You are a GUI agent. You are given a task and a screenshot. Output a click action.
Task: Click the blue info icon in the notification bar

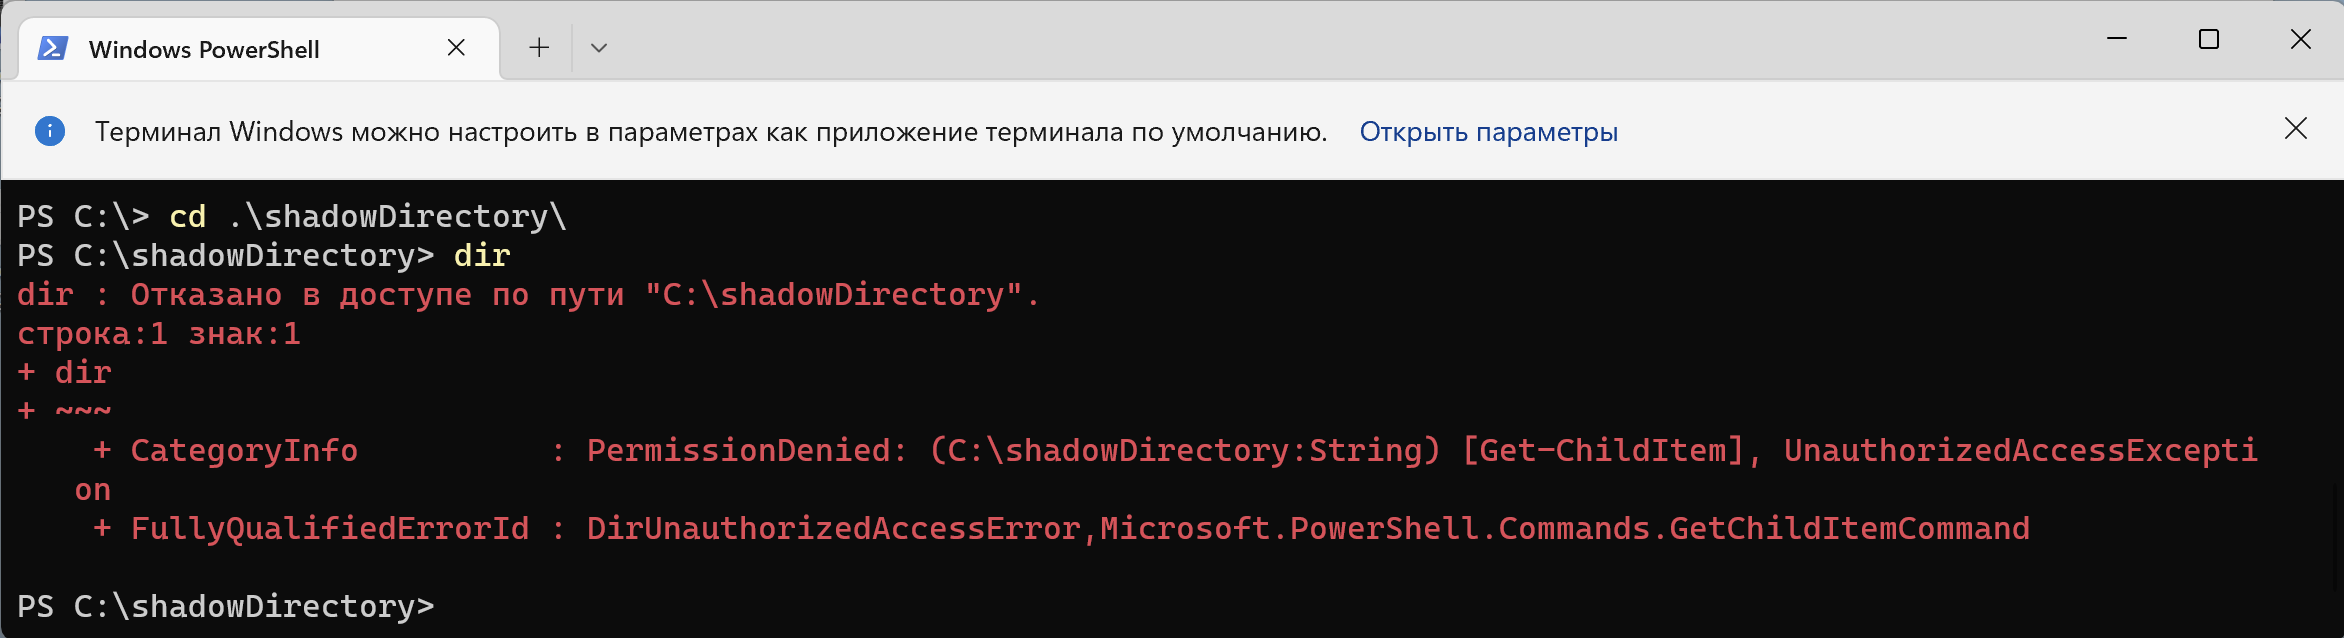50,131
